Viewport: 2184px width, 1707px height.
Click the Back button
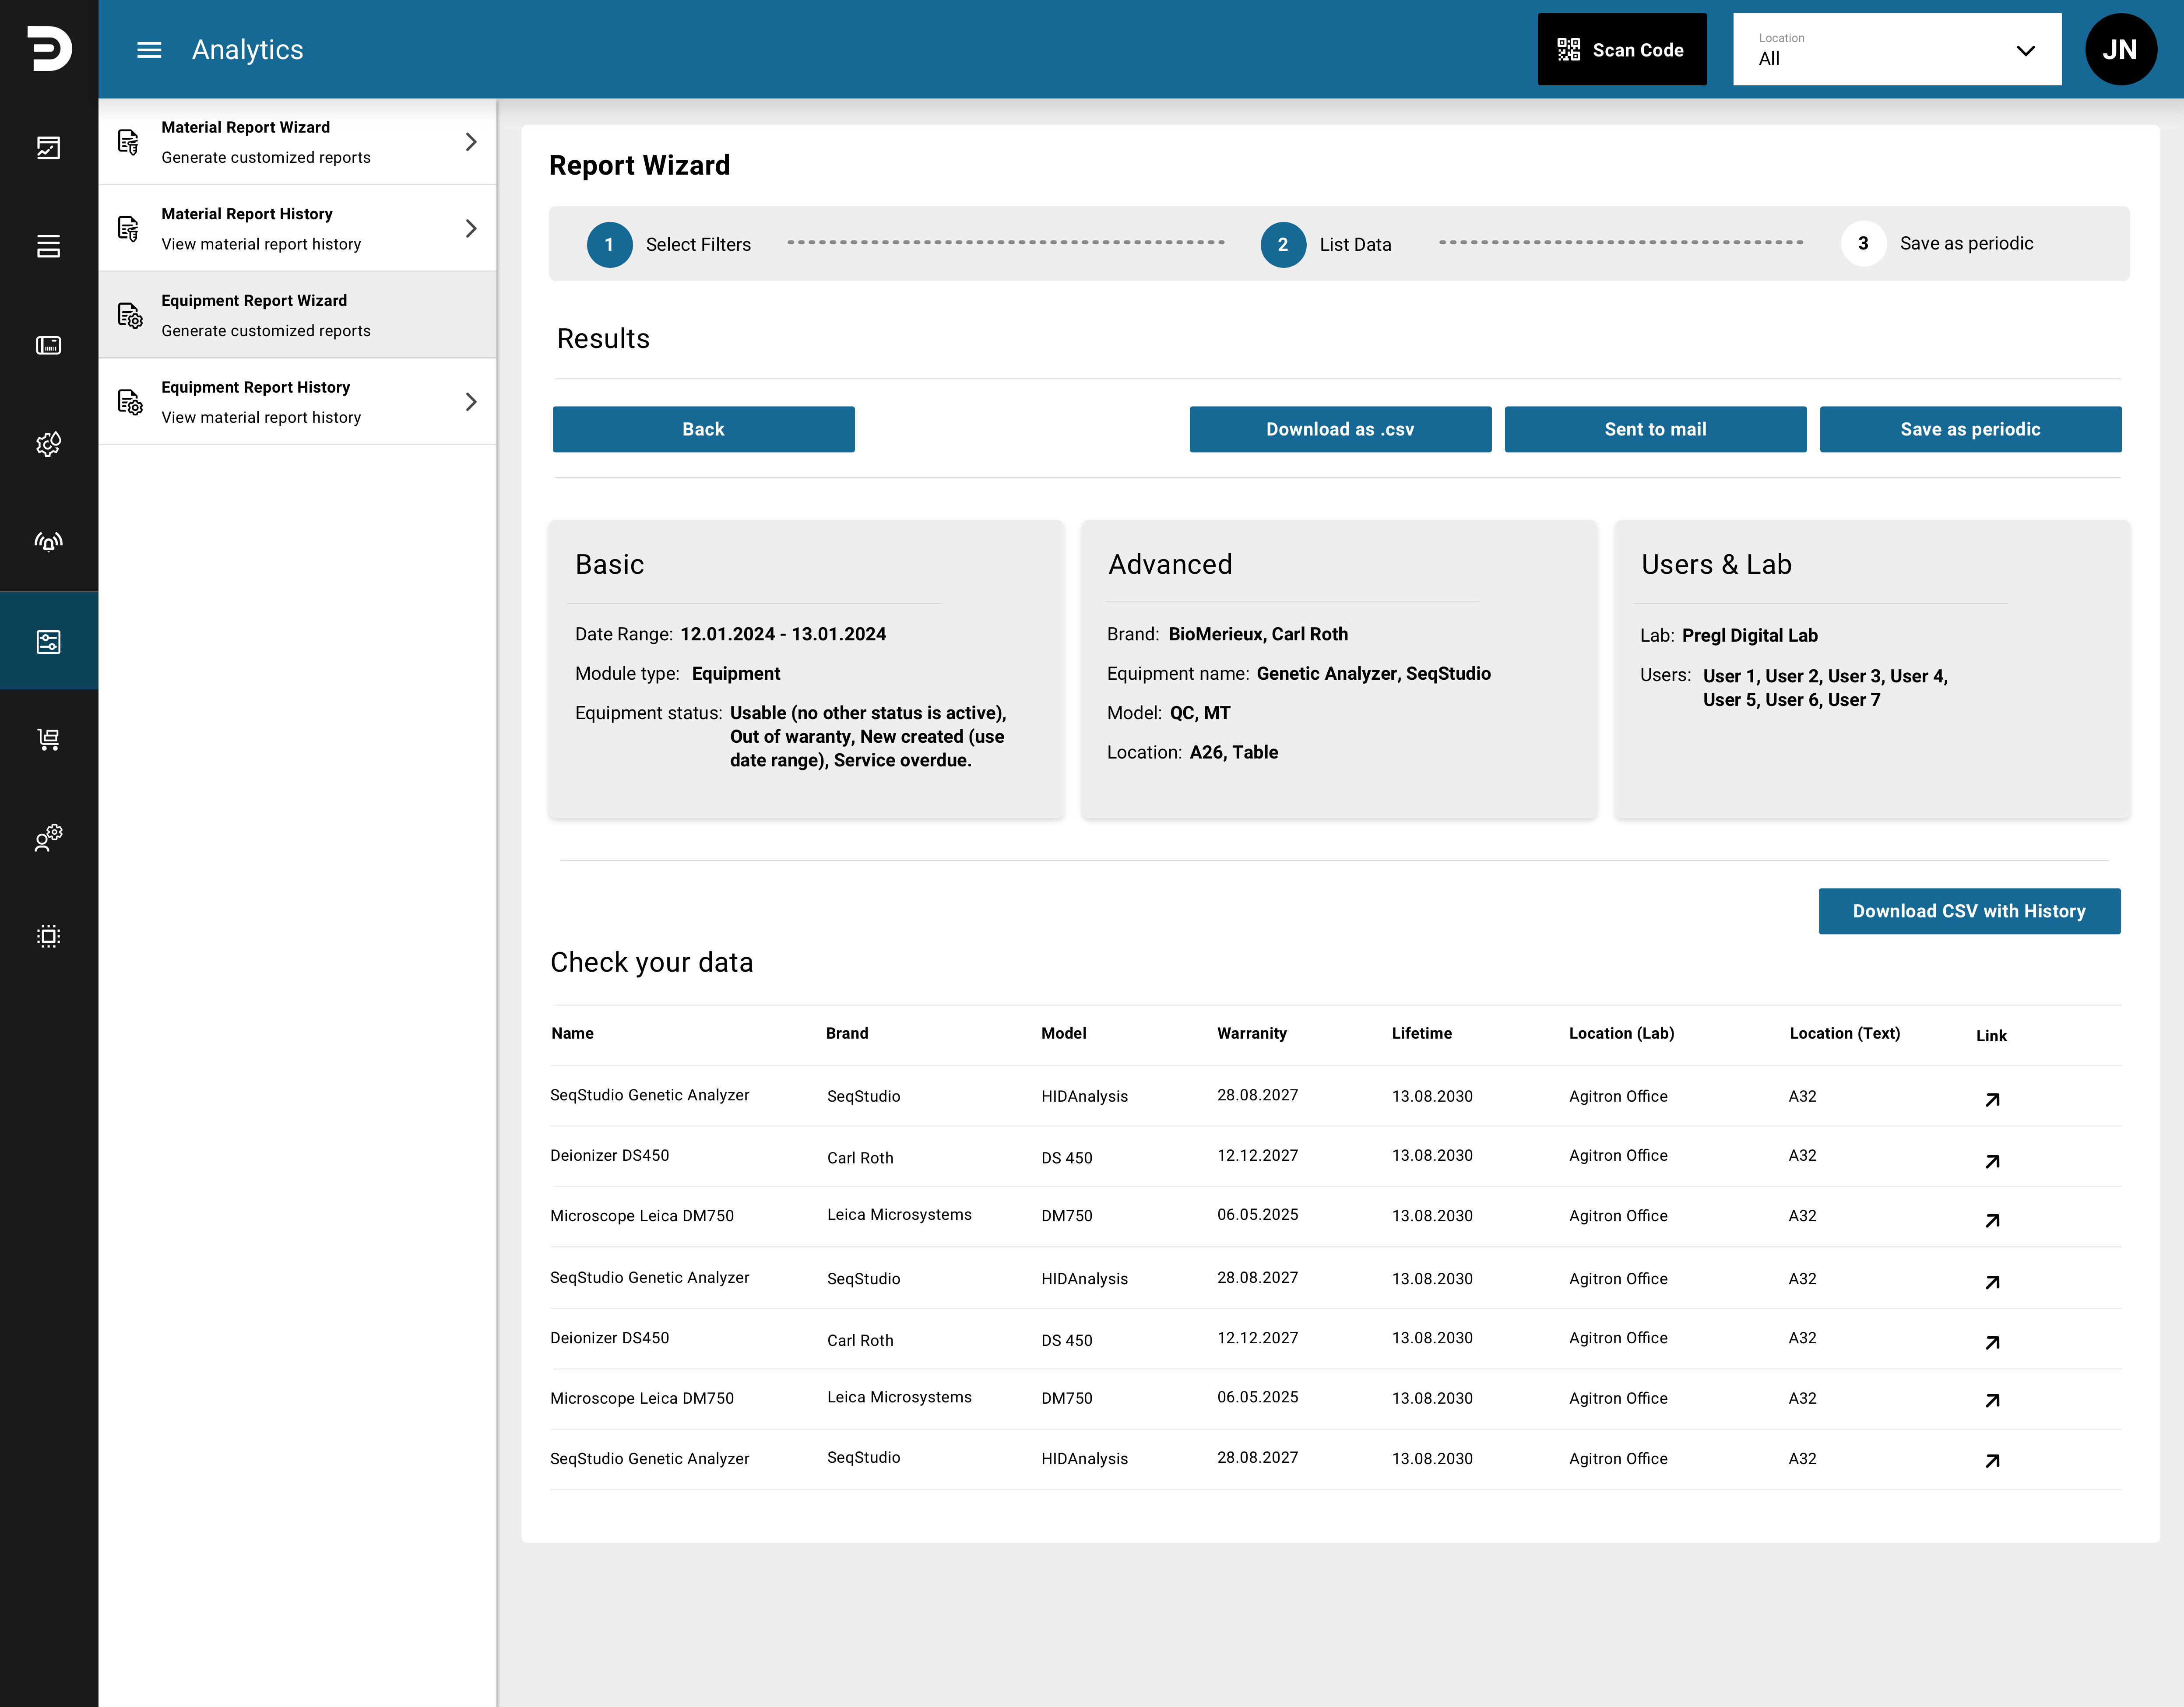pos(703,429)
